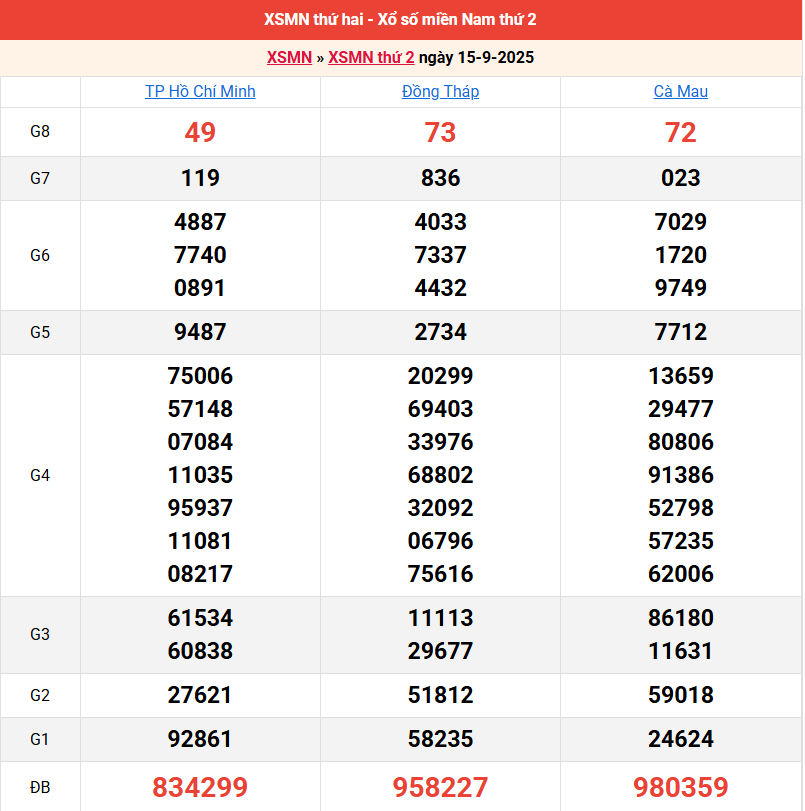Click special prize number 834299

click(200, 788)
